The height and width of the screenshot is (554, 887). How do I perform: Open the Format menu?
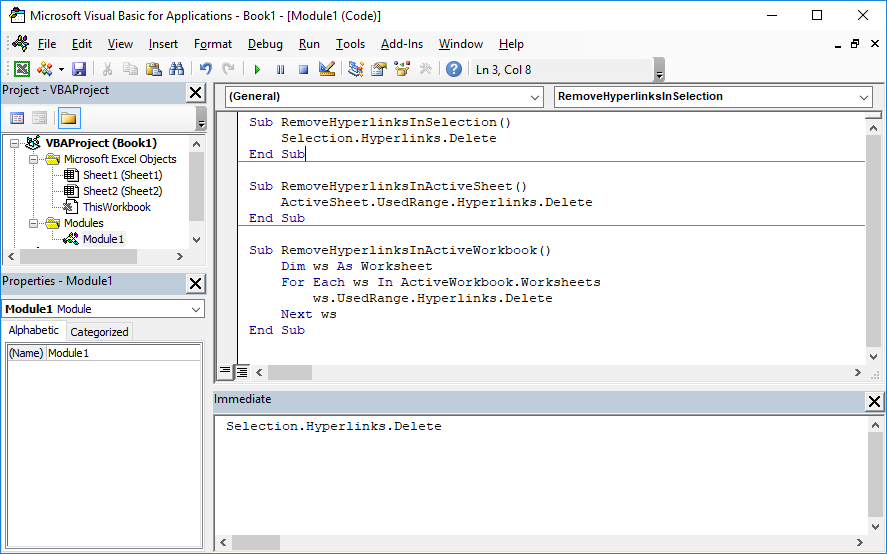coord(213,44)
